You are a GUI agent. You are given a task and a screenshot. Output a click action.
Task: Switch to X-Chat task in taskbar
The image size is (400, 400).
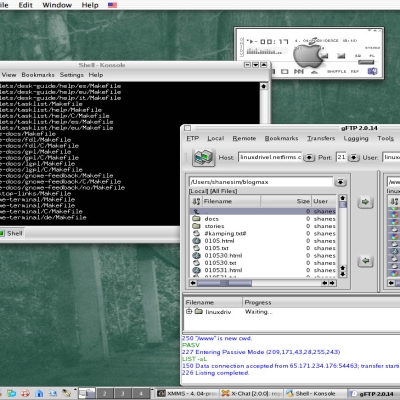point(252,394)
